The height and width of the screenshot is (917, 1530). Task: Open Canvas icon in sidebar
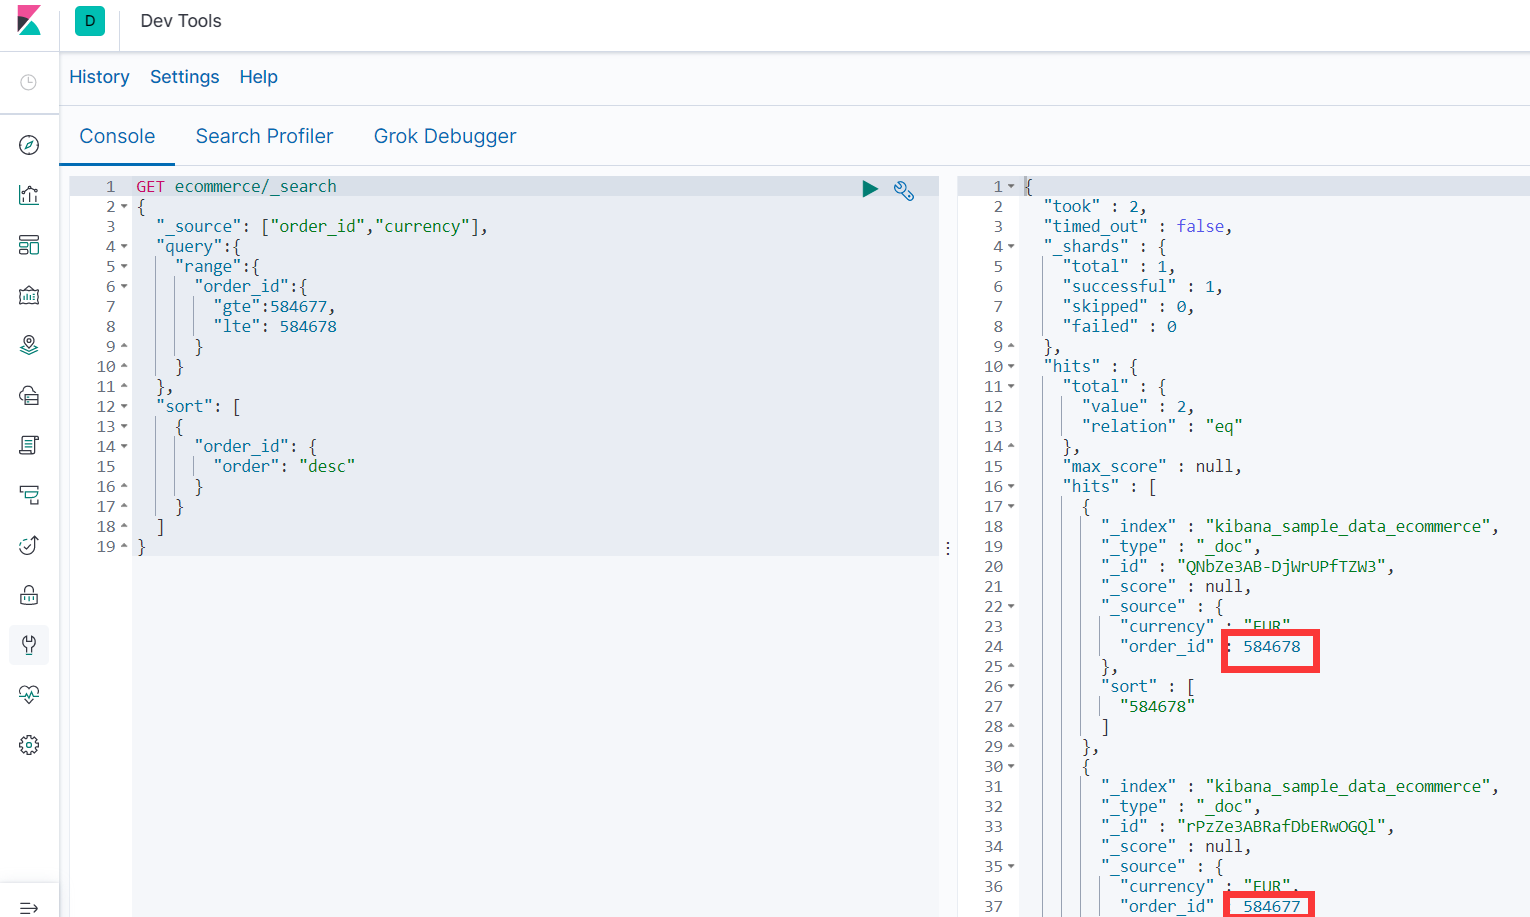pos(29,295)
